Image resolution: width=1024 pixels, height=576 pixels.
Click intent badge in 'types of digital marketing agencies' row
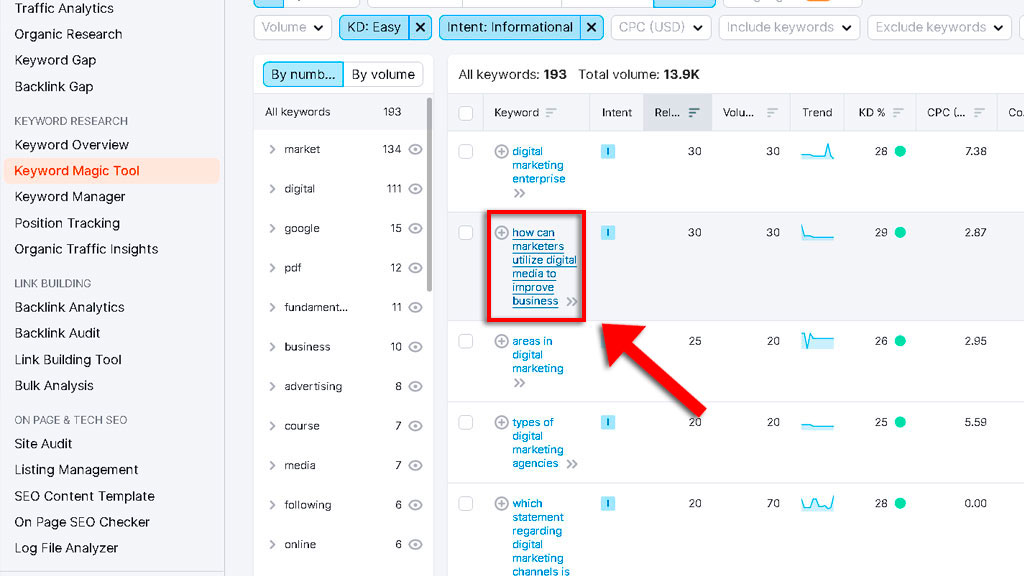[607, 423]
